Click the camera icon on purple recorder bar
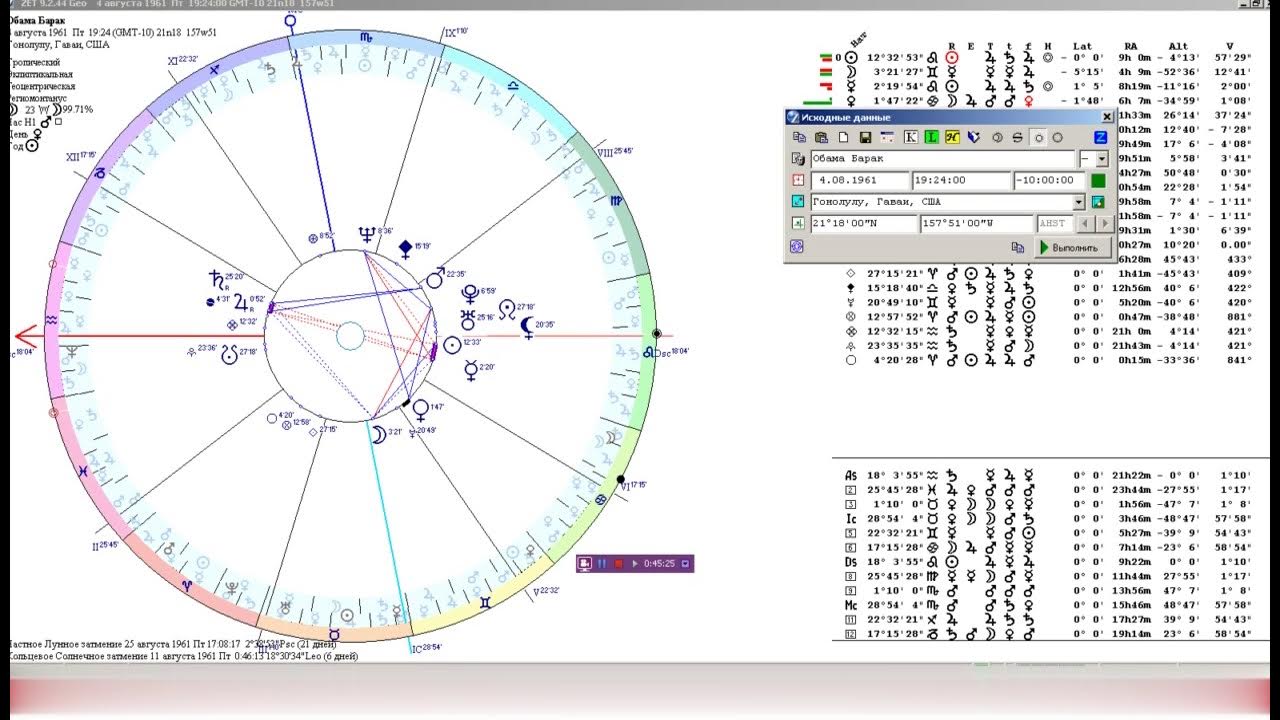The height and width of the screenshot is (720, 1280). [x=586, y=564]
